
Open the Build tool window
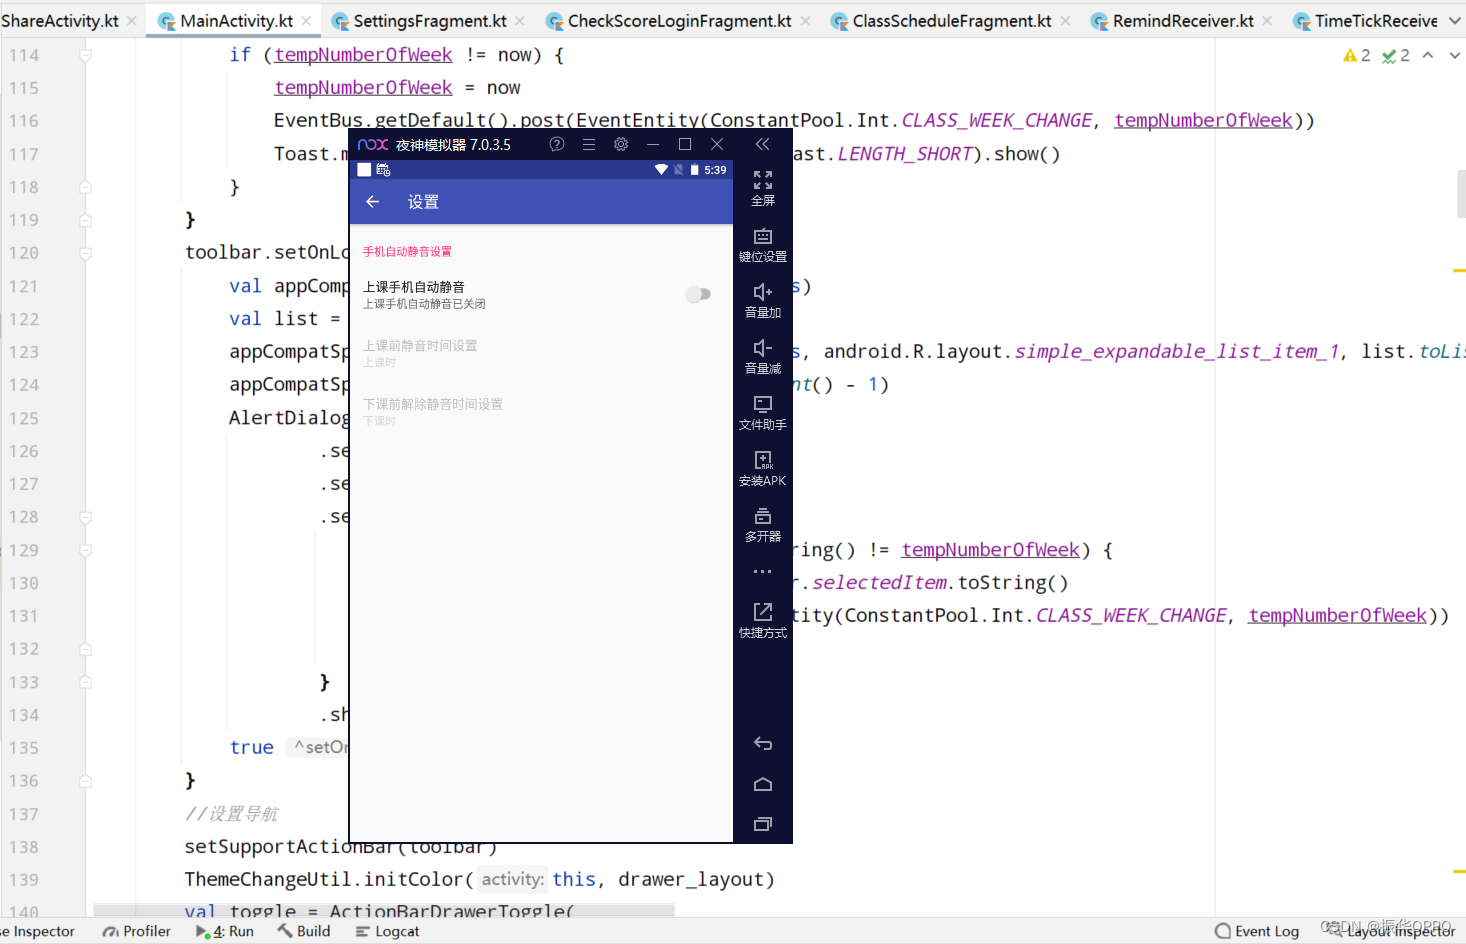[304, 931]
